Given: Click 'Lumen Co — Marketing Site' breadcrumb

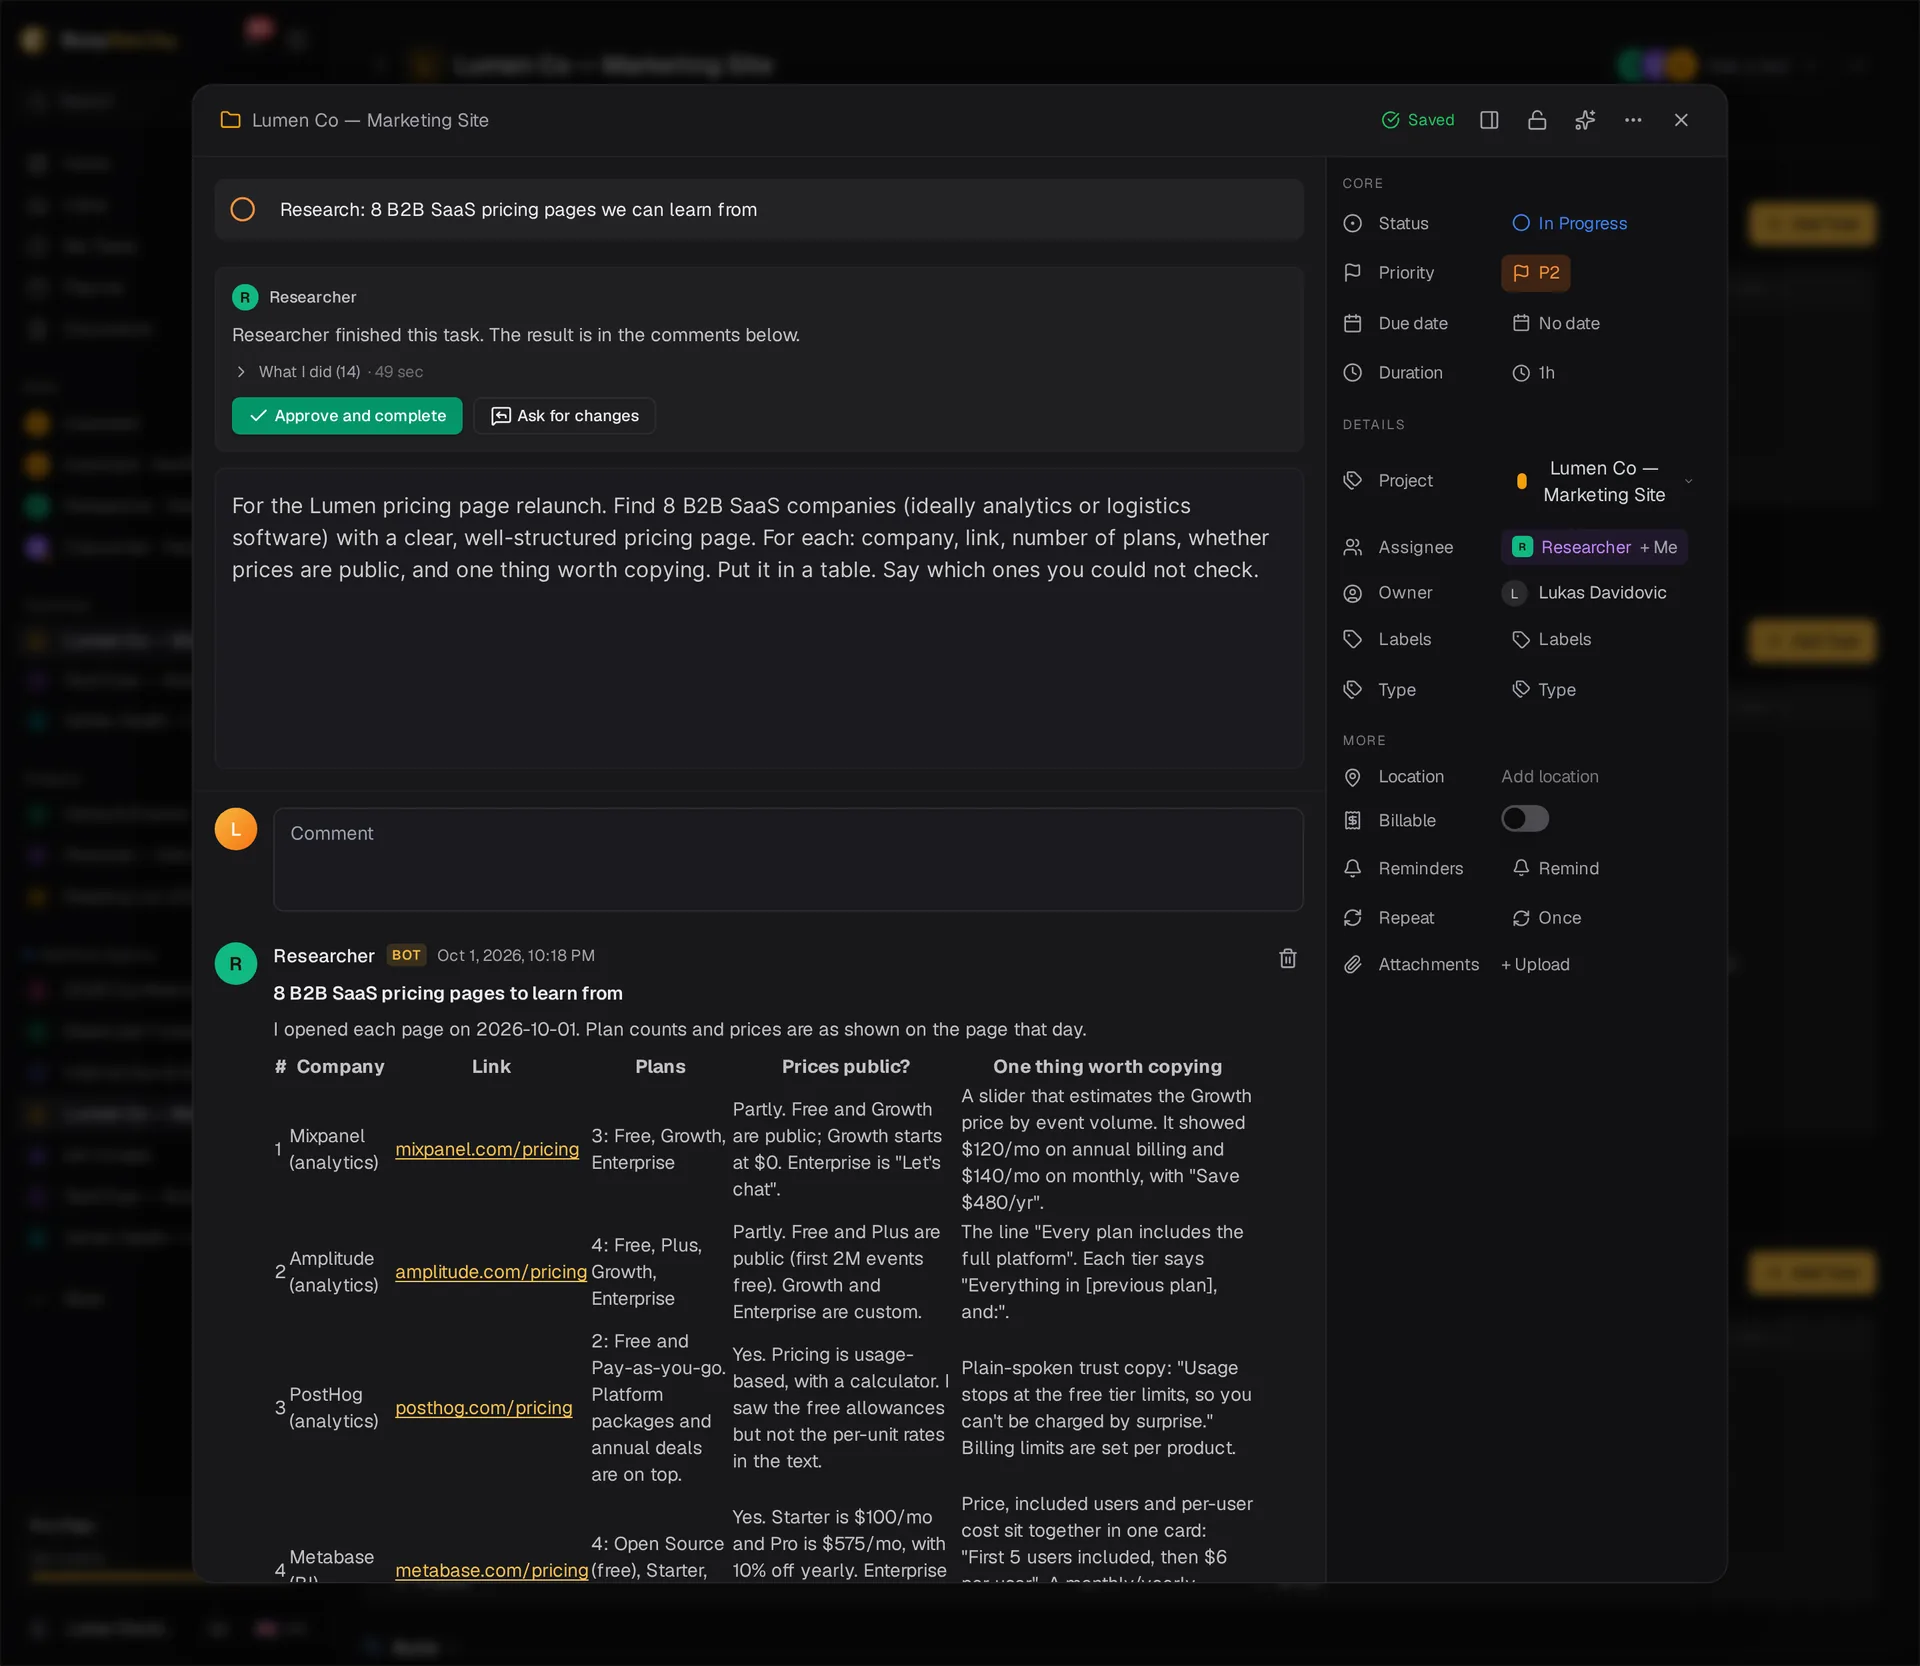Looking at the screenshot, I should tap(370, 120).
